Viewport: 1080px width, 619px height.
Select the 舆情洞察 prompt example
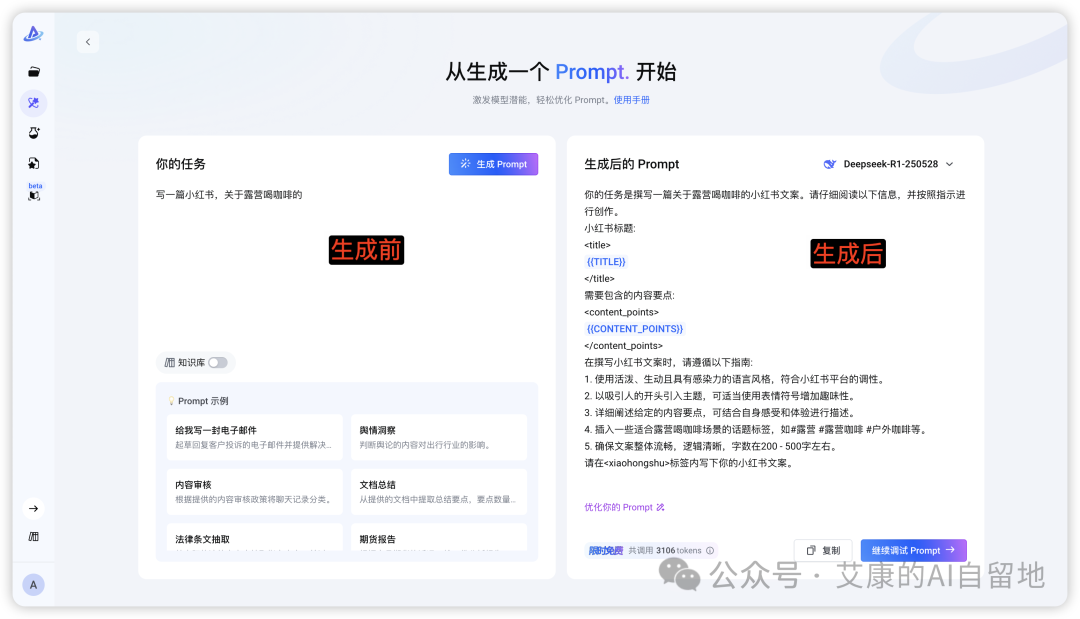[x=438, y=437]
